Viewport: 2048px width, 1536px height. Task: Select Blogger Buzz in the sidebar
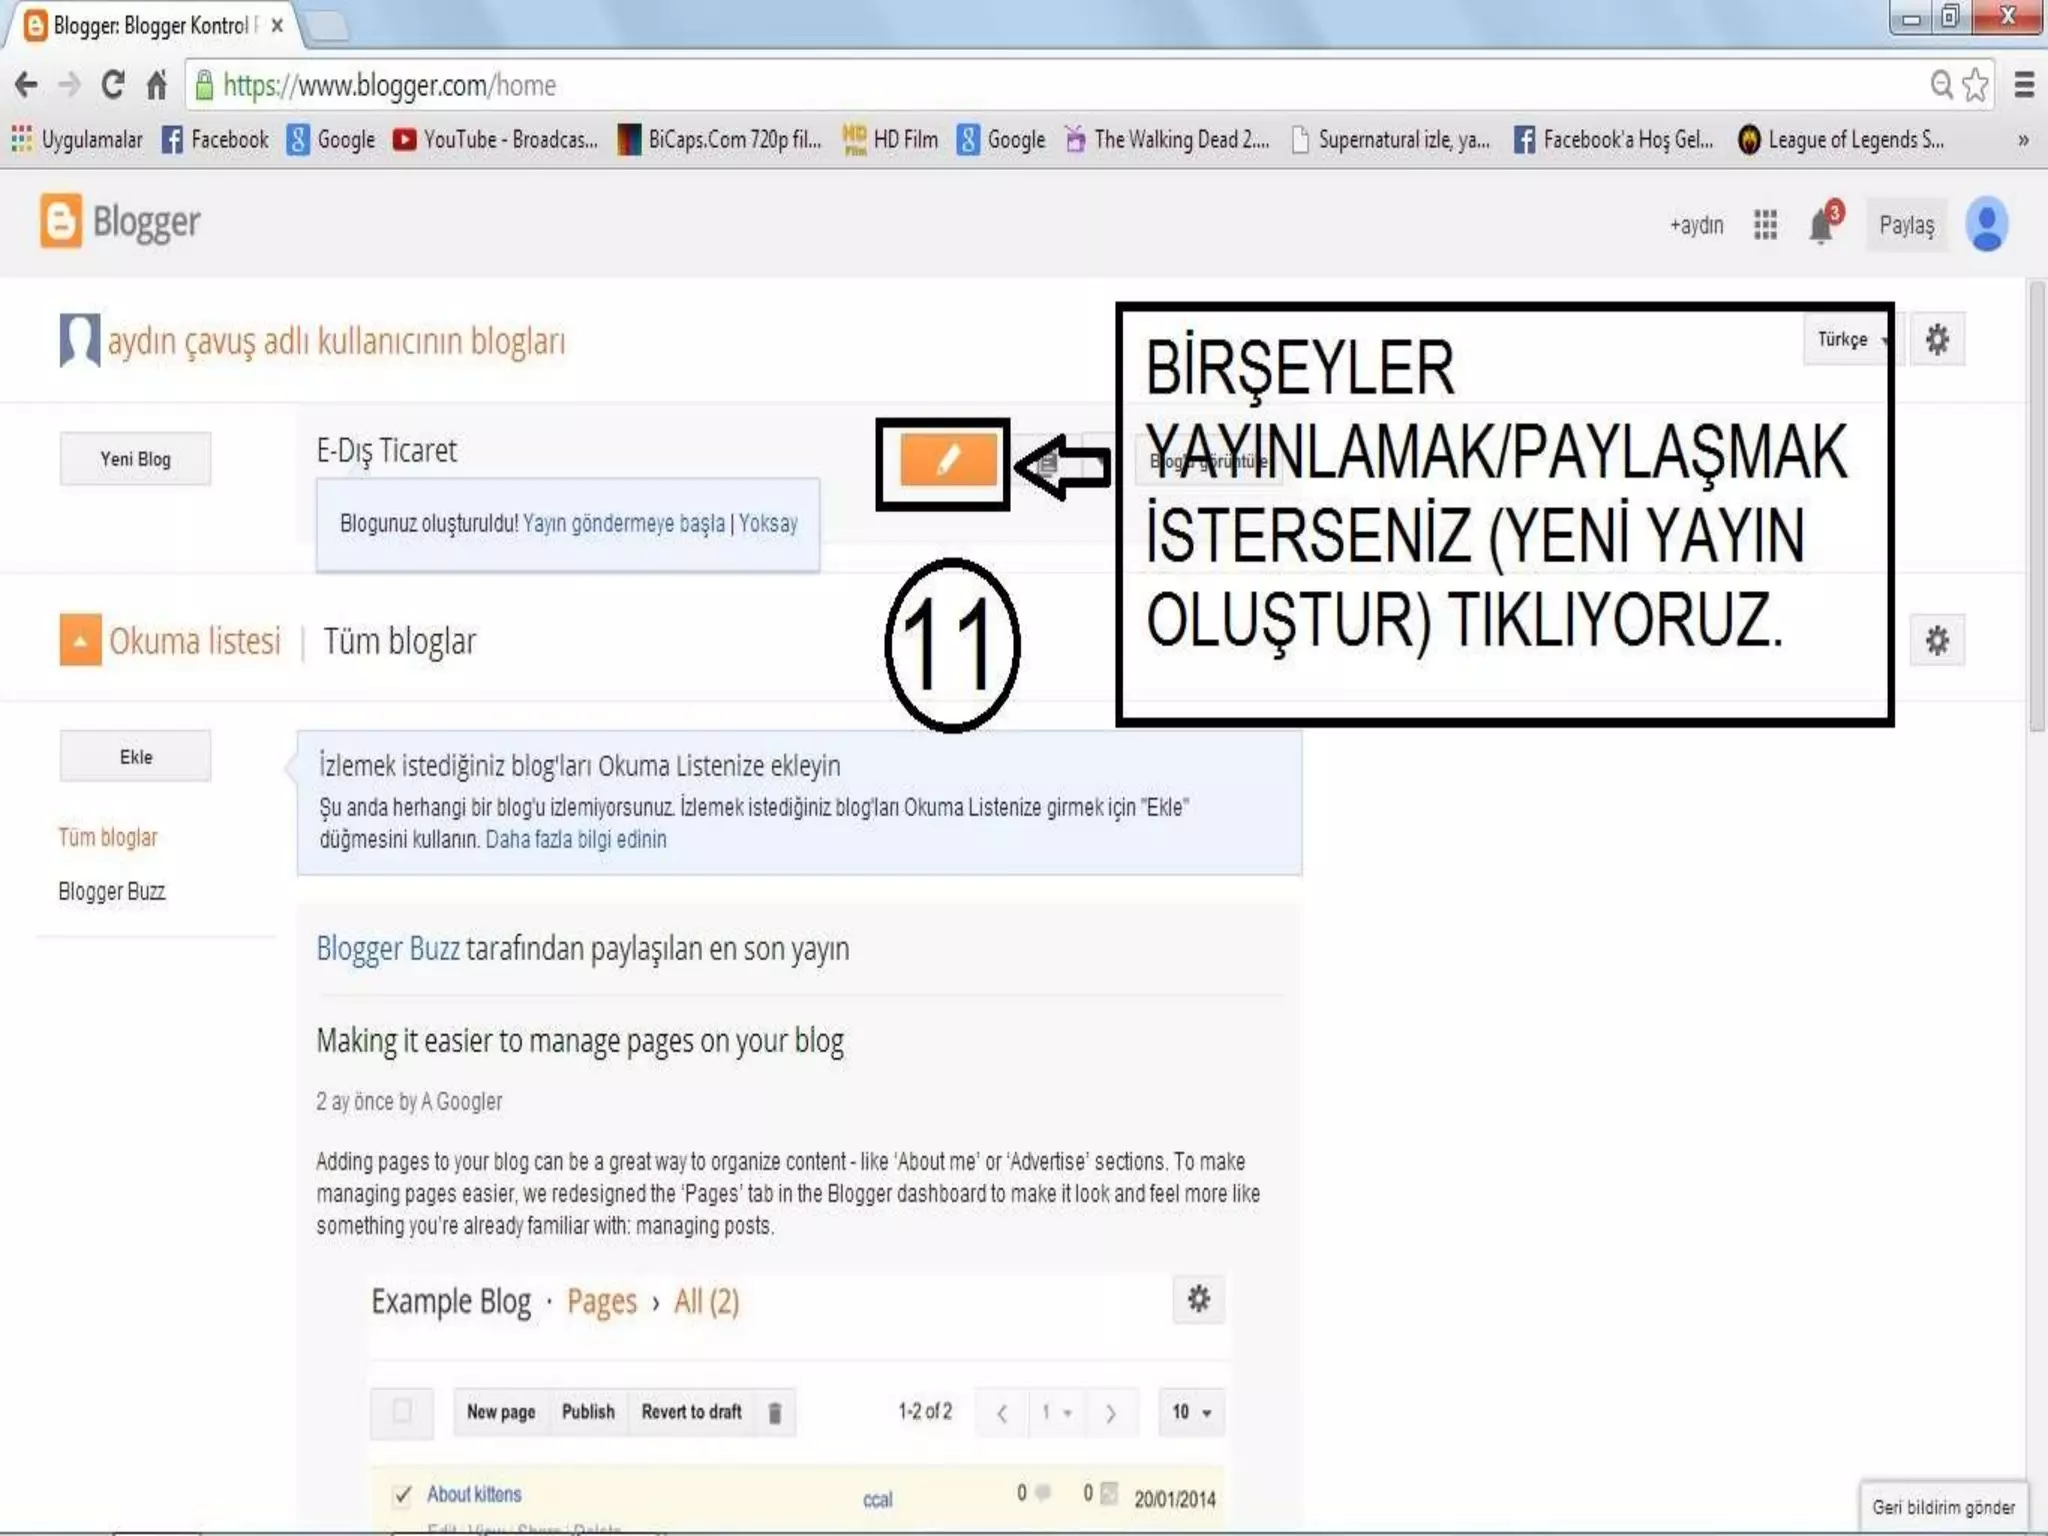[112, 891]
